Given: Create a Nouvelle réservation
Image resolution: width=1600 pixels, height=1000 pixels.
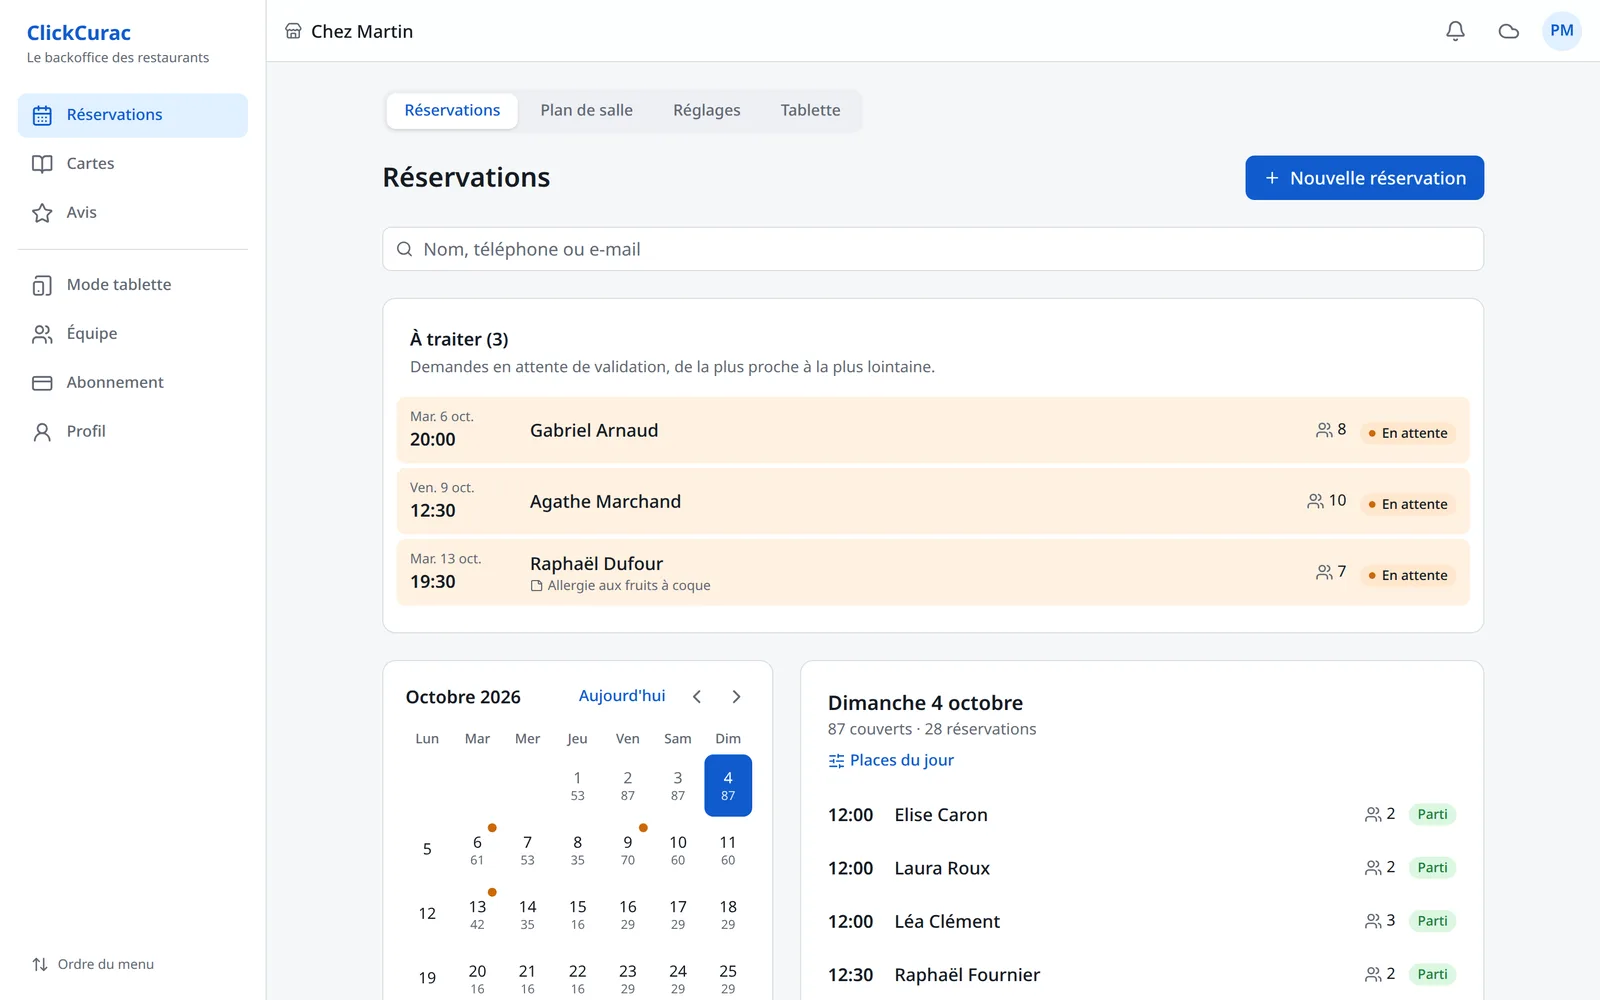Looking at the screenshot, I should point(1364,178).
